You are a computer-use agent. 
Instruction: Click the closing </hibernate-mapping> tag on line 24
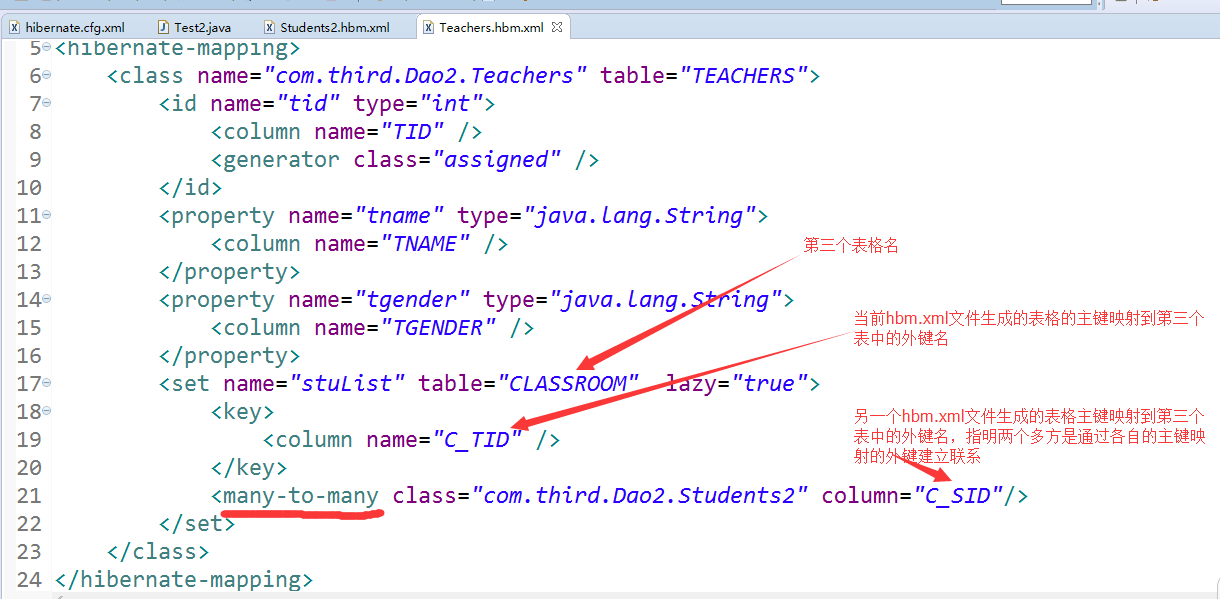tap(185, 580)
